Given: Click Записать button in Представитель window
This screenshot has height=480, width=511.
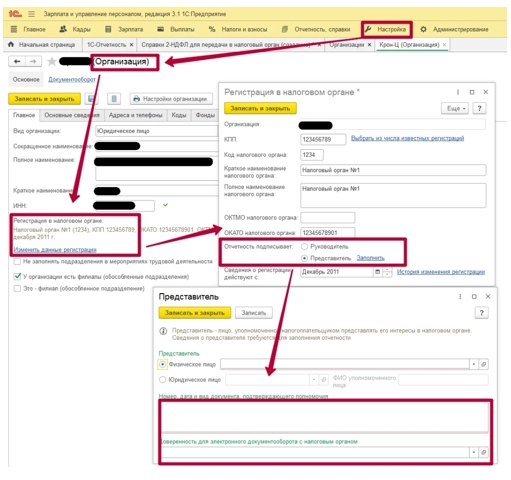Looking at the screenshot, I should point(254,313).
